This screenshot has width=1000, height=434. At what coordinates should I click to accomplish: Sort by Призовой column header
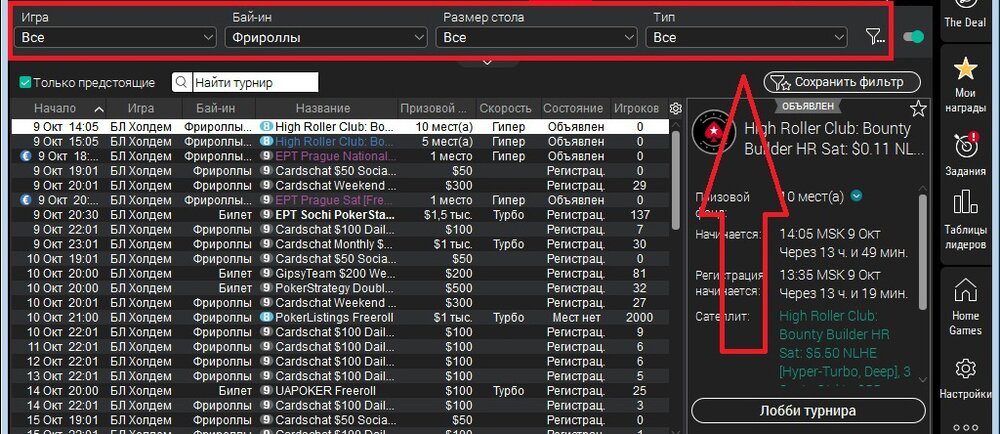click(x=437, y=109)
